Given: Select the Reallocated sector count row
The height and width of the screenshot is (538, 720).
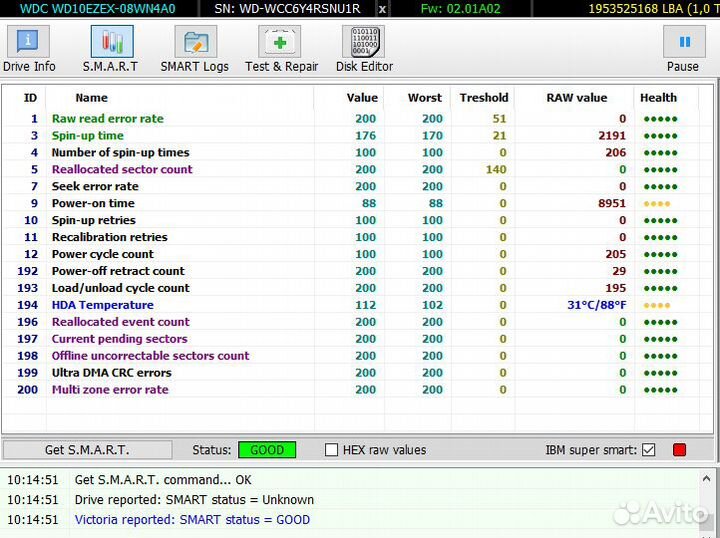Looking at the screenshot, I should (x=122, y=169).
